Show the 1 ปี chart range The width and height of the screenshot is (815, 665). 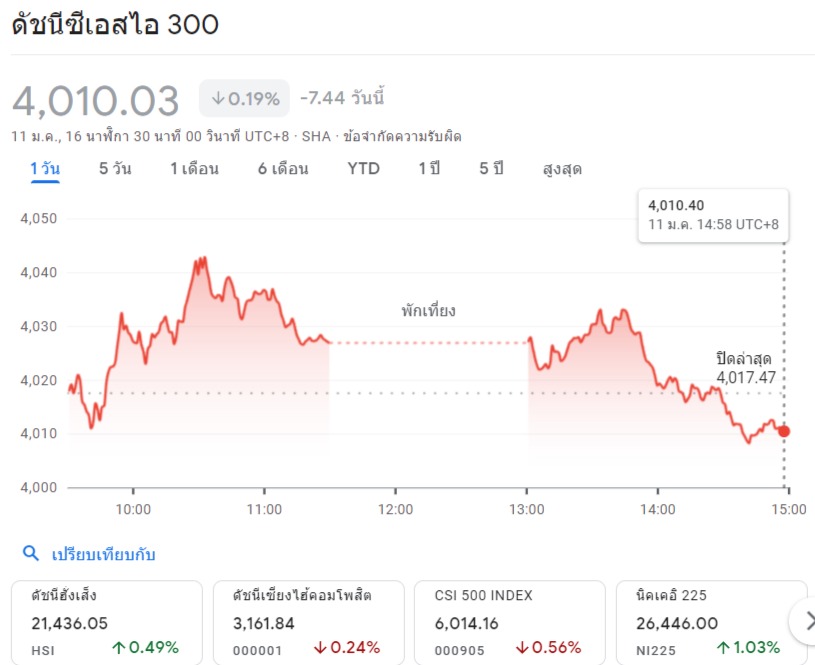(429, 169)
